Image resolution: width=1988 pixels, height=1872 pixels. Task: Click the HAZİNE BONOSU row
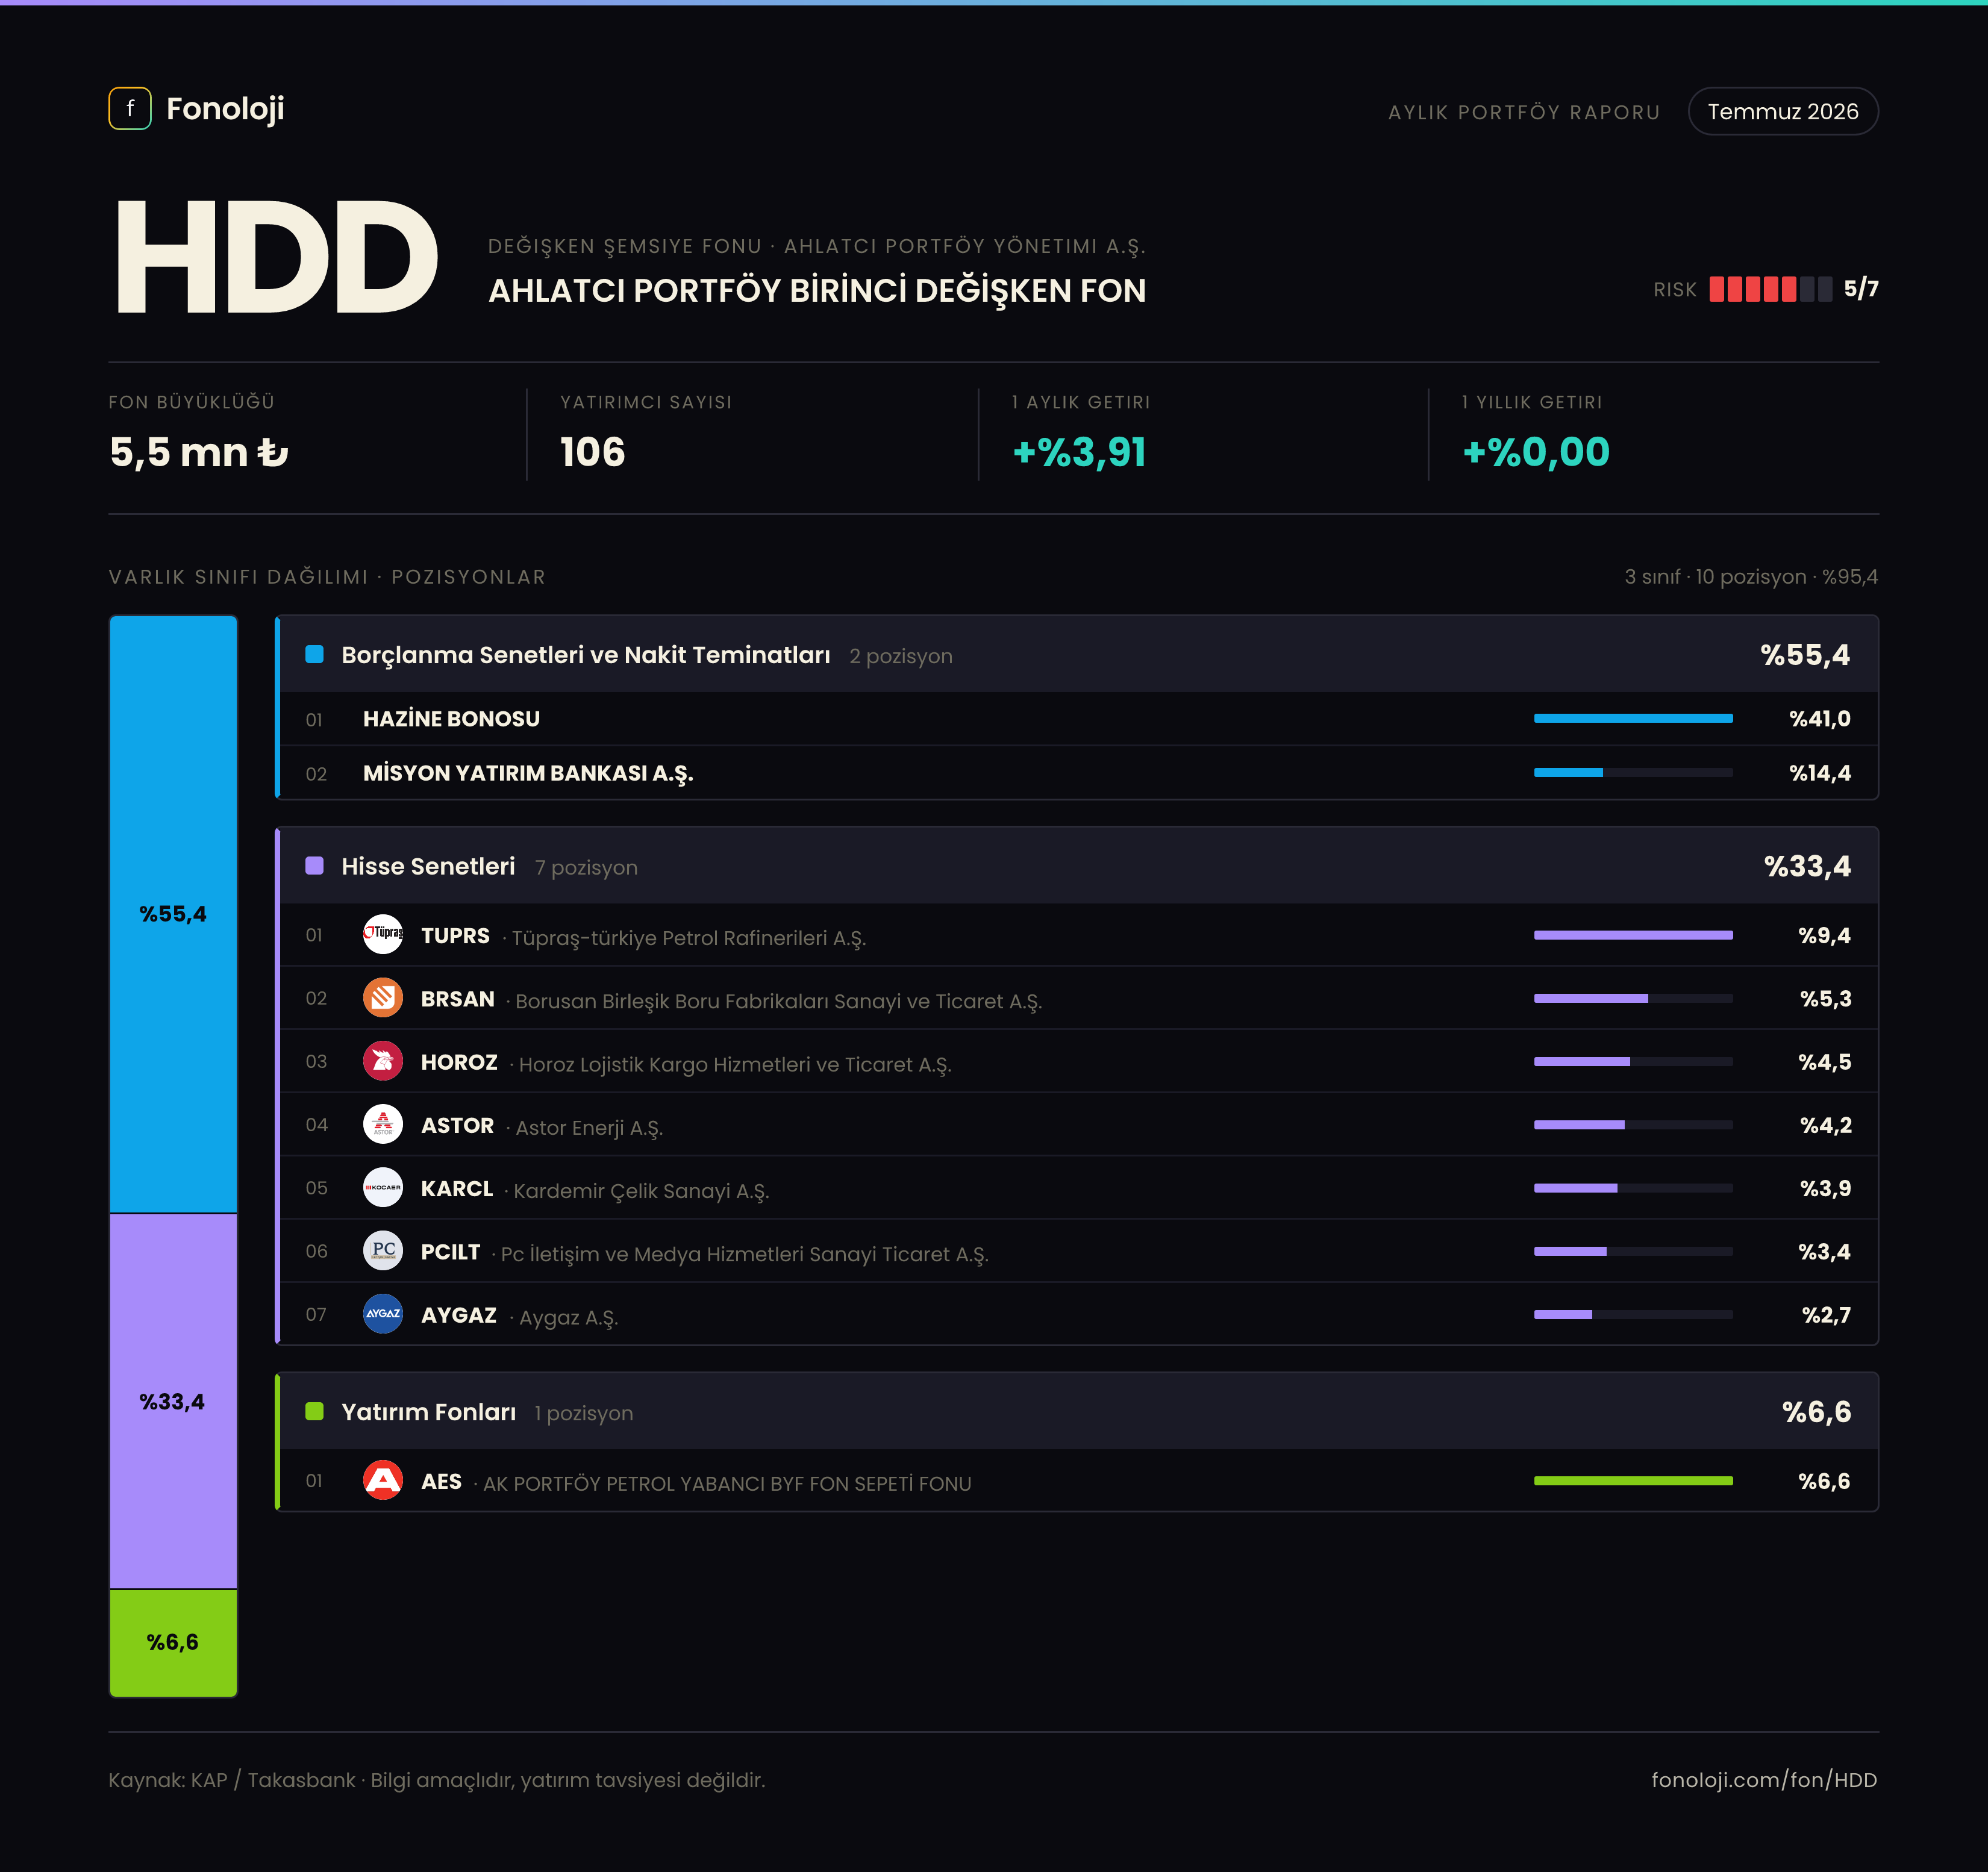coord(1078,719)
